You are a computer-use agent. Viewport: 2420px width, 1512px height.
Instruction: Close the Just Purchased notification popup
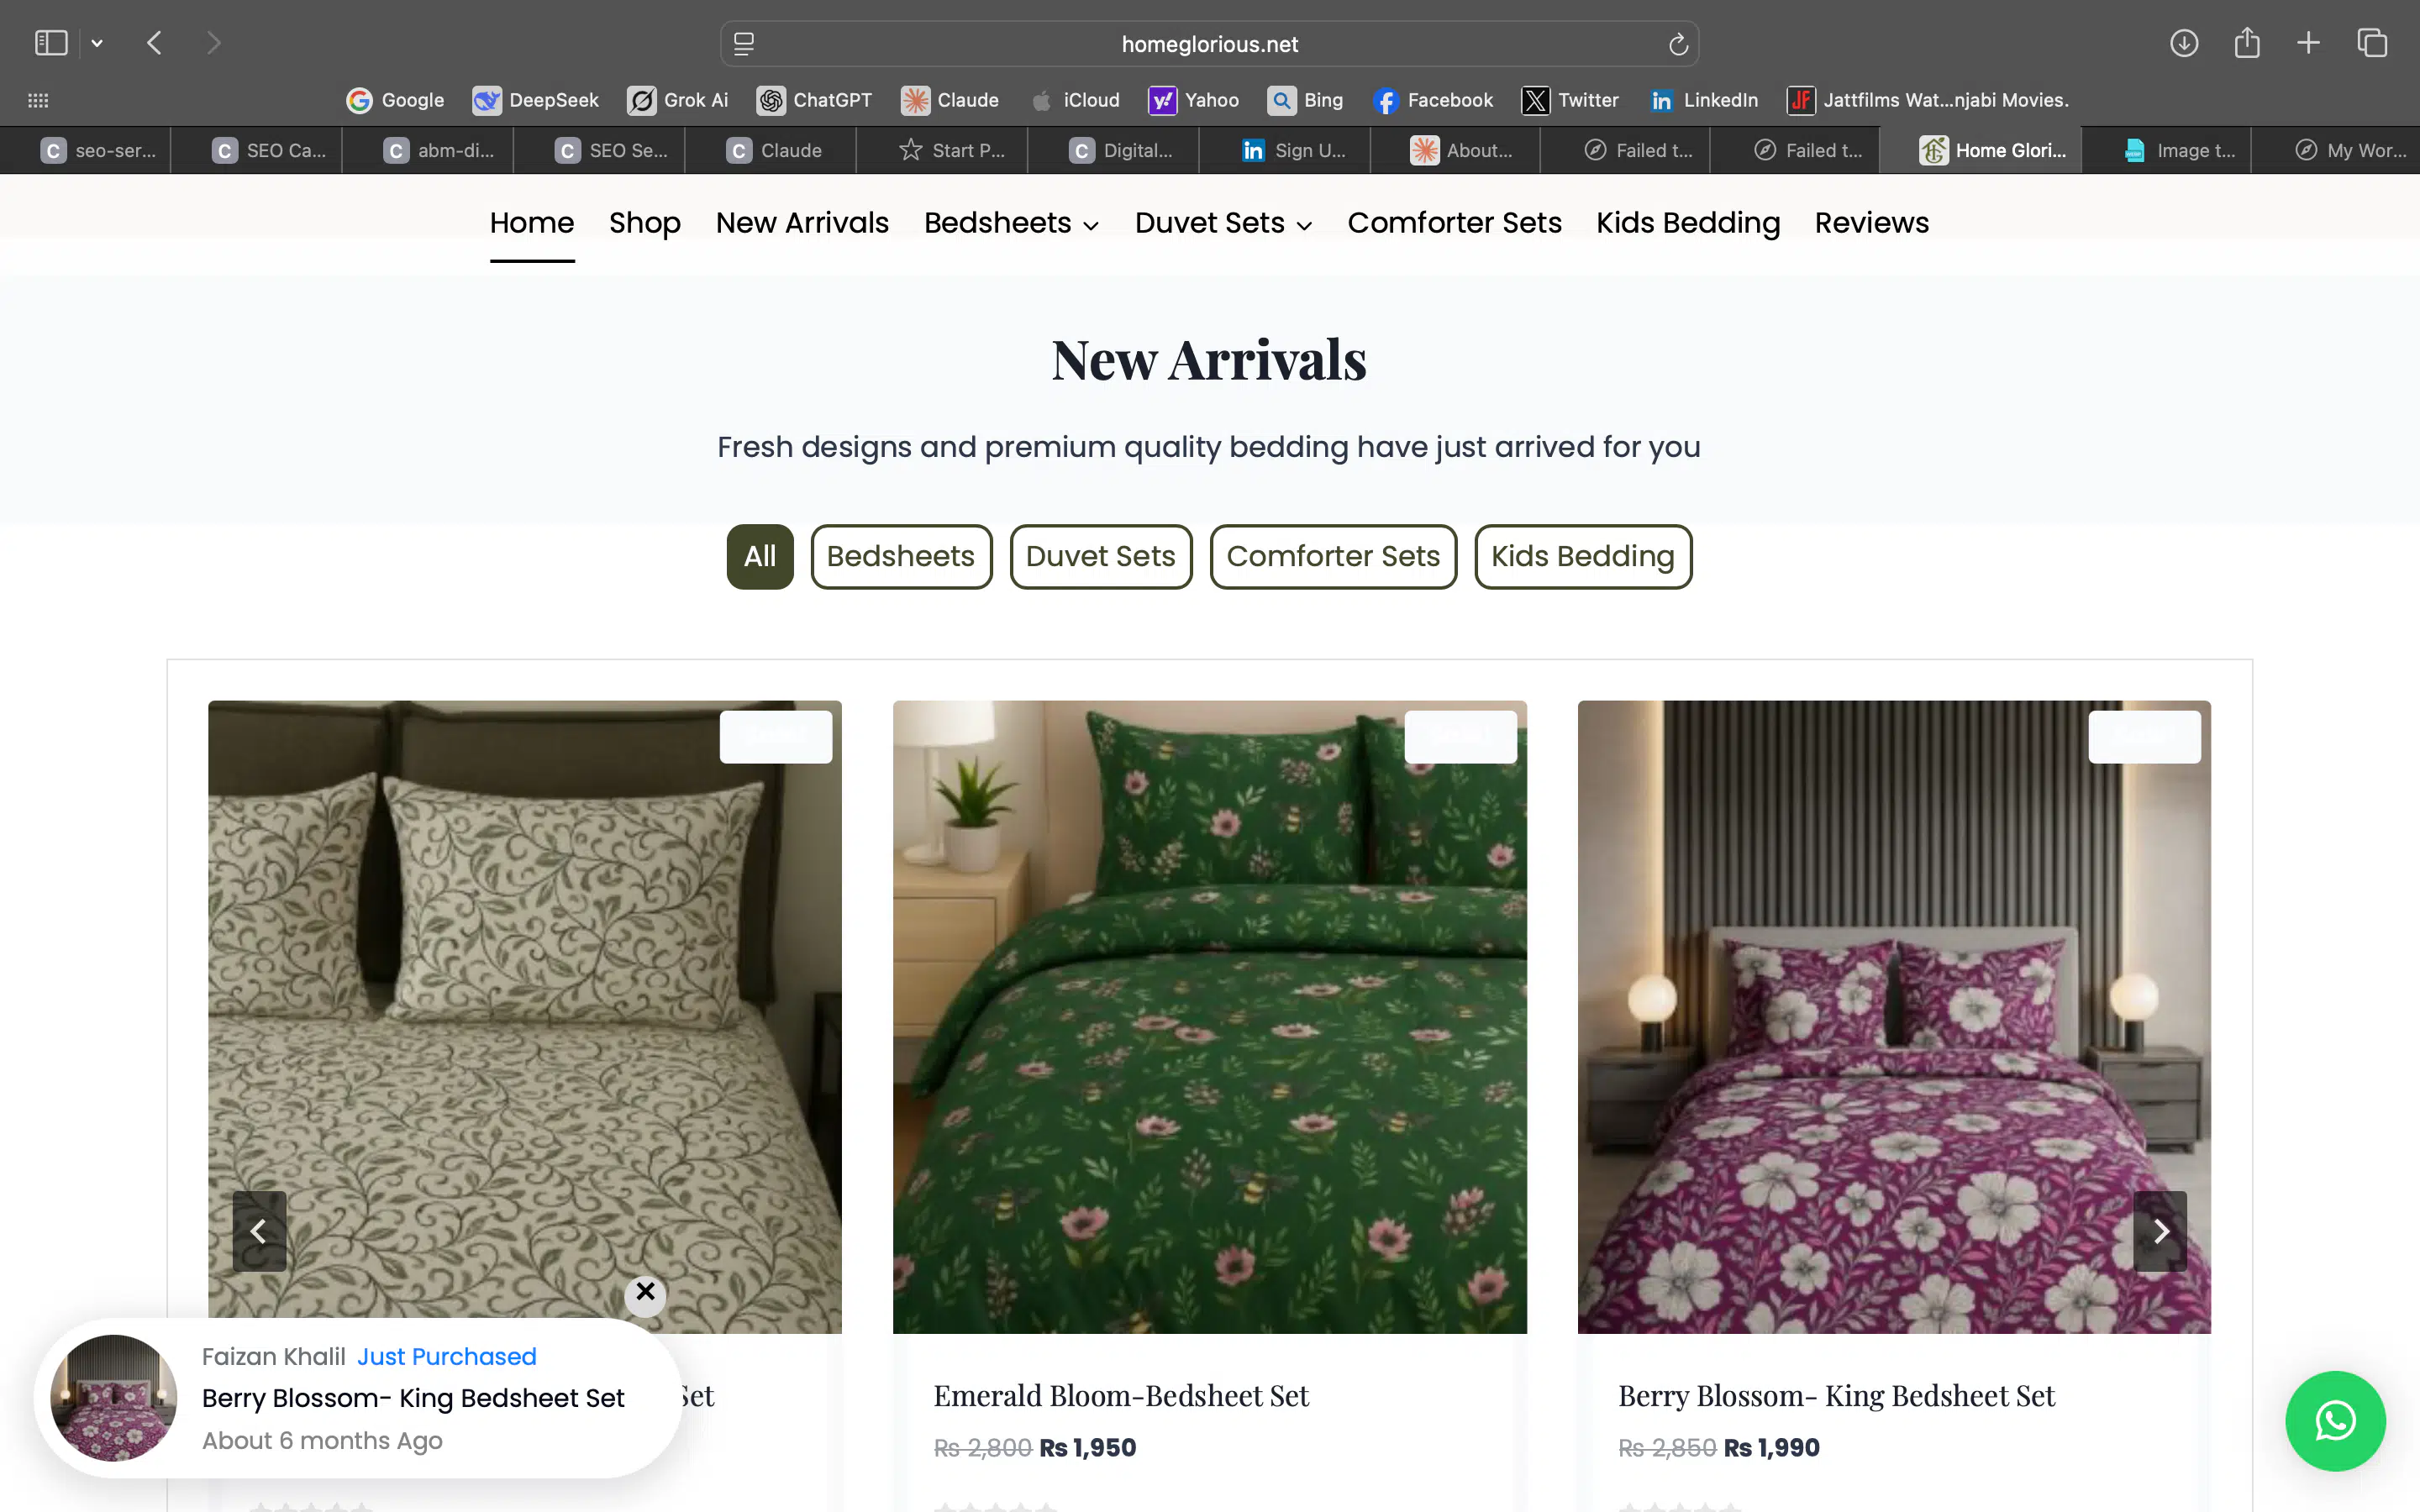645,1292
